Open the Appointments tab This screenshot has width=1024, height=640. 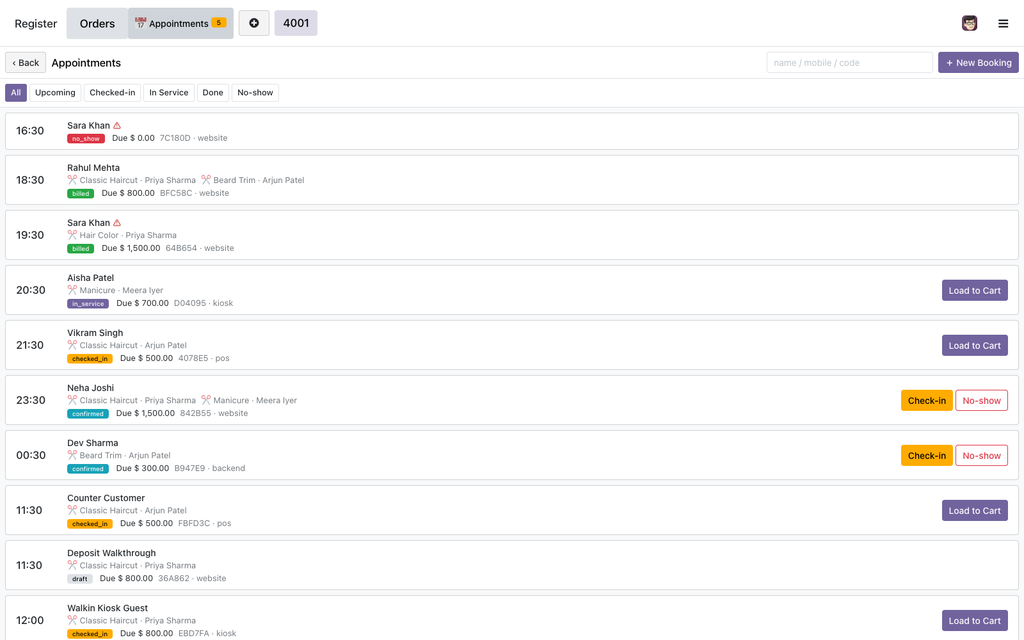[x=180, y=24]
